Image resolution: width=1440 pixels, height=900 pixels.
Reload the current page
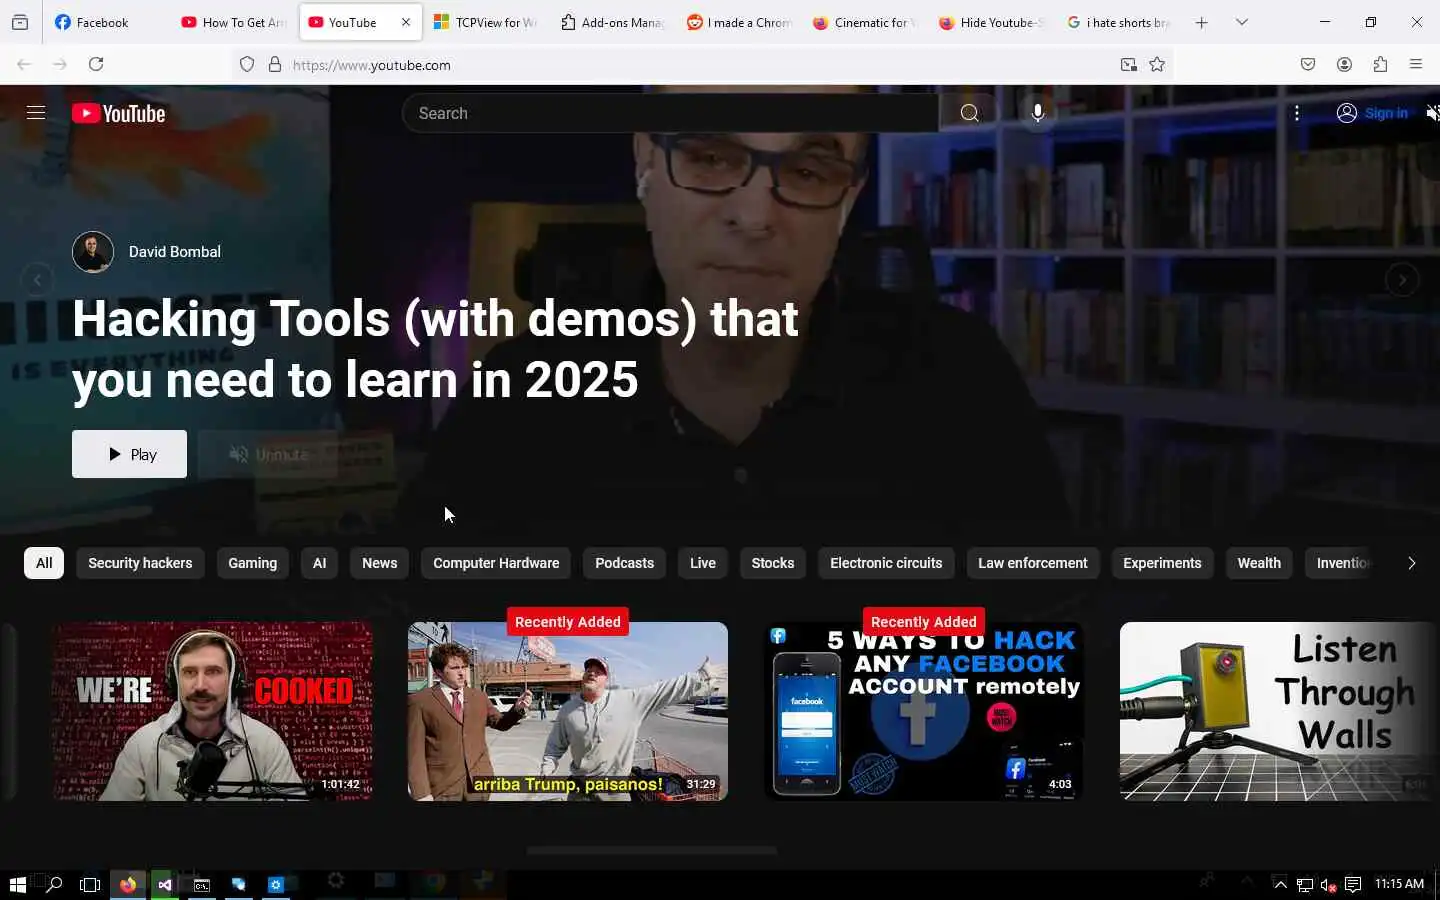click(96, 64)
